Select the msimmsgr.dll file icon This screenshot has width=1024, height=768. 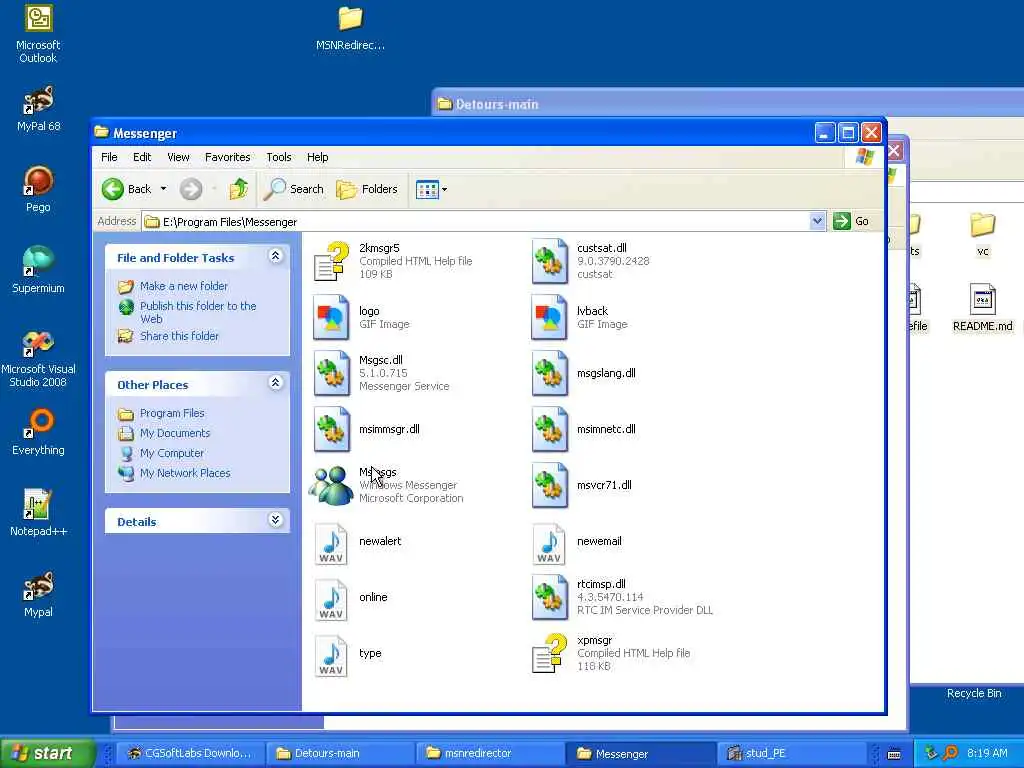click(331, 429)
